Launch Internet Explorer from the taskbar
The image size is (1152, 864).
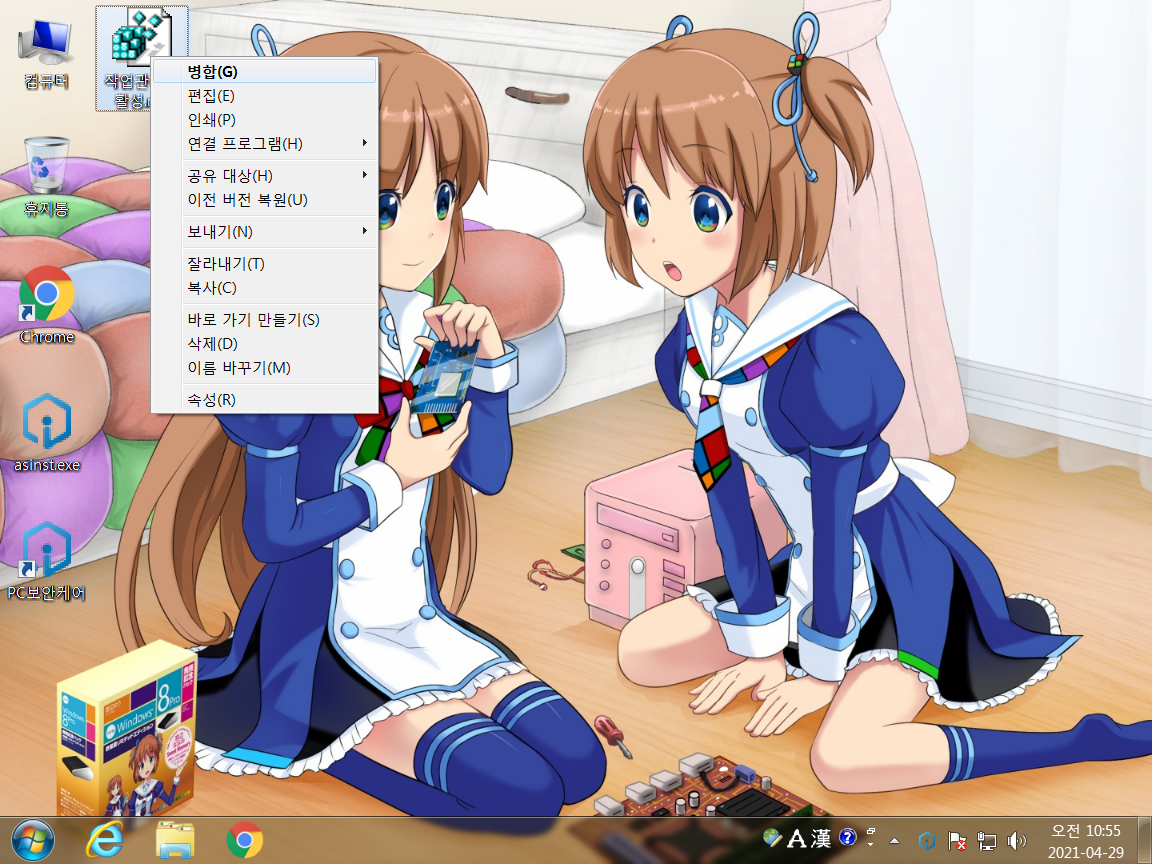104,840
